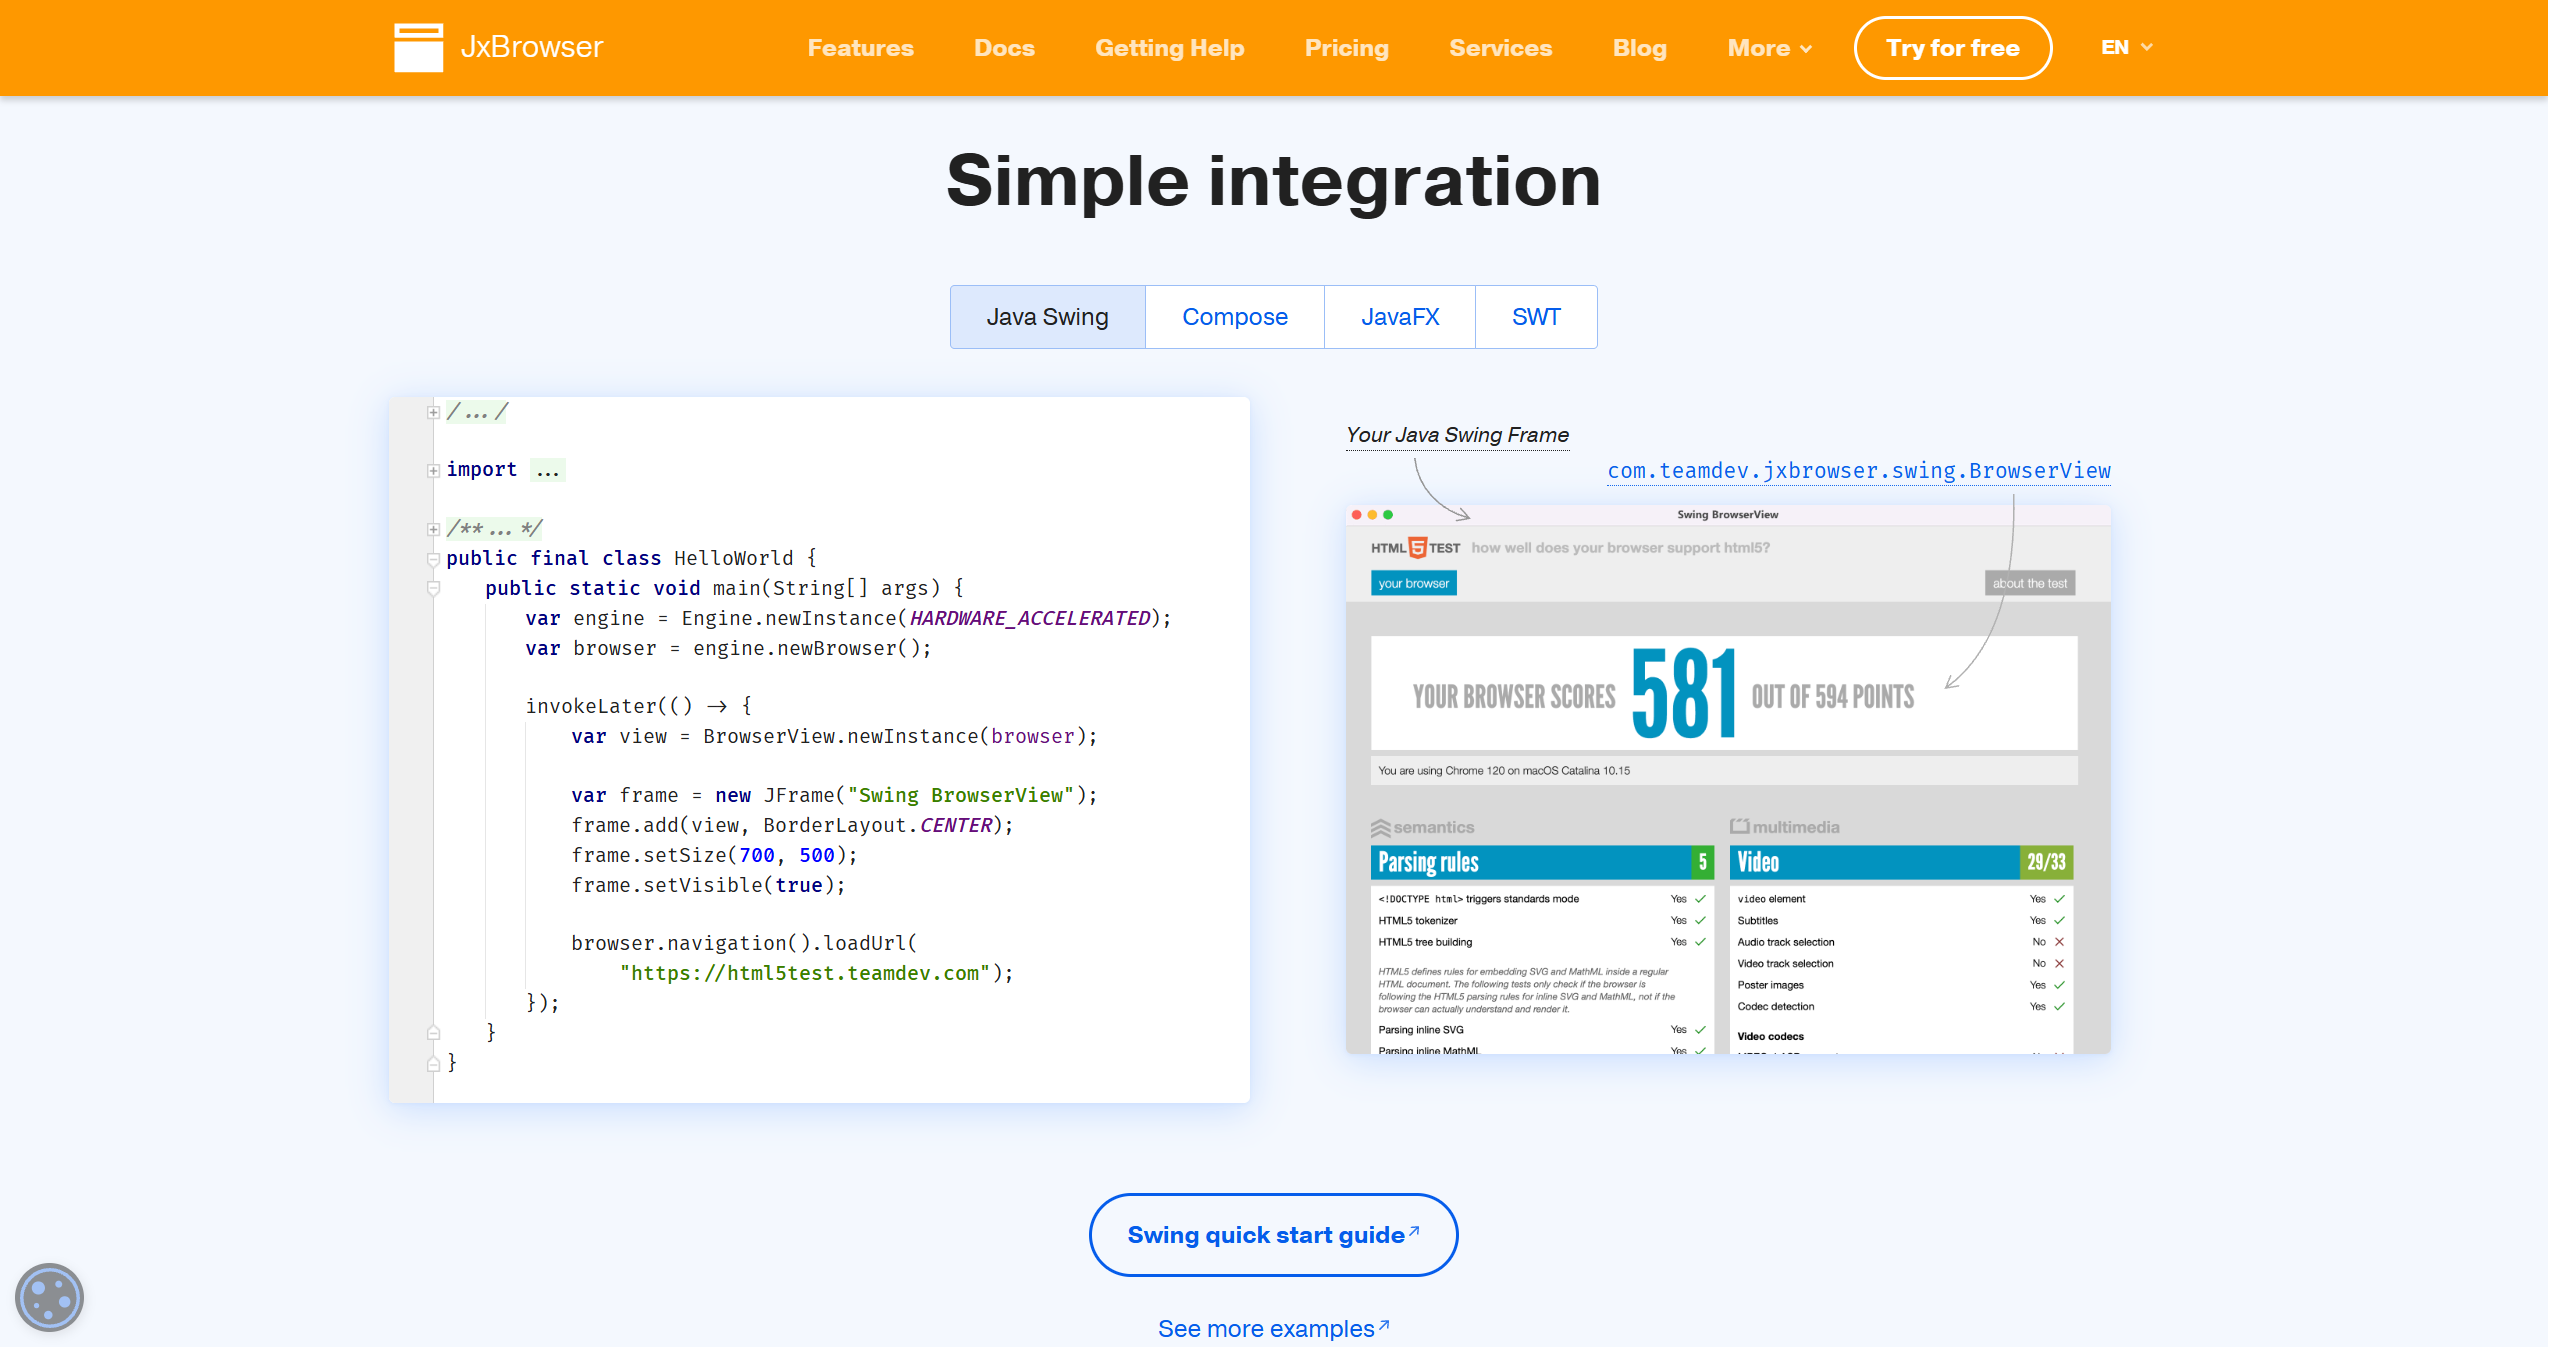Click the semantics section icon
2561x1347 pixels.
[x=1380, y=828]
